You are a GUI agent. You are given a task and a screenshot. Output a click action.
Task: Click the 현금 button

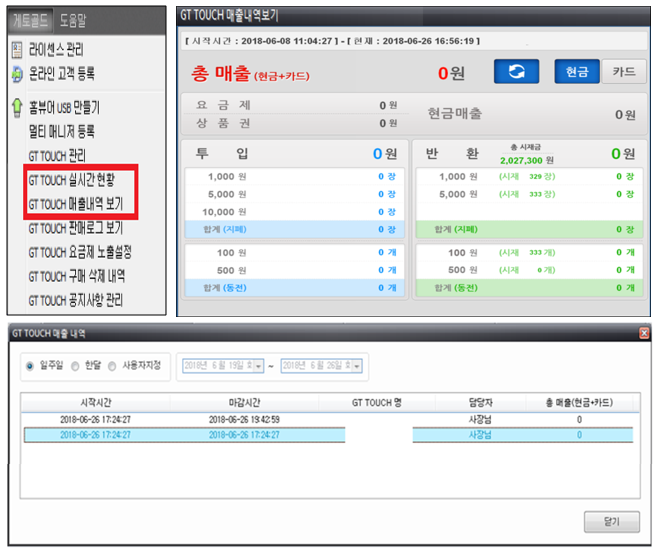[x=577, y=71]
